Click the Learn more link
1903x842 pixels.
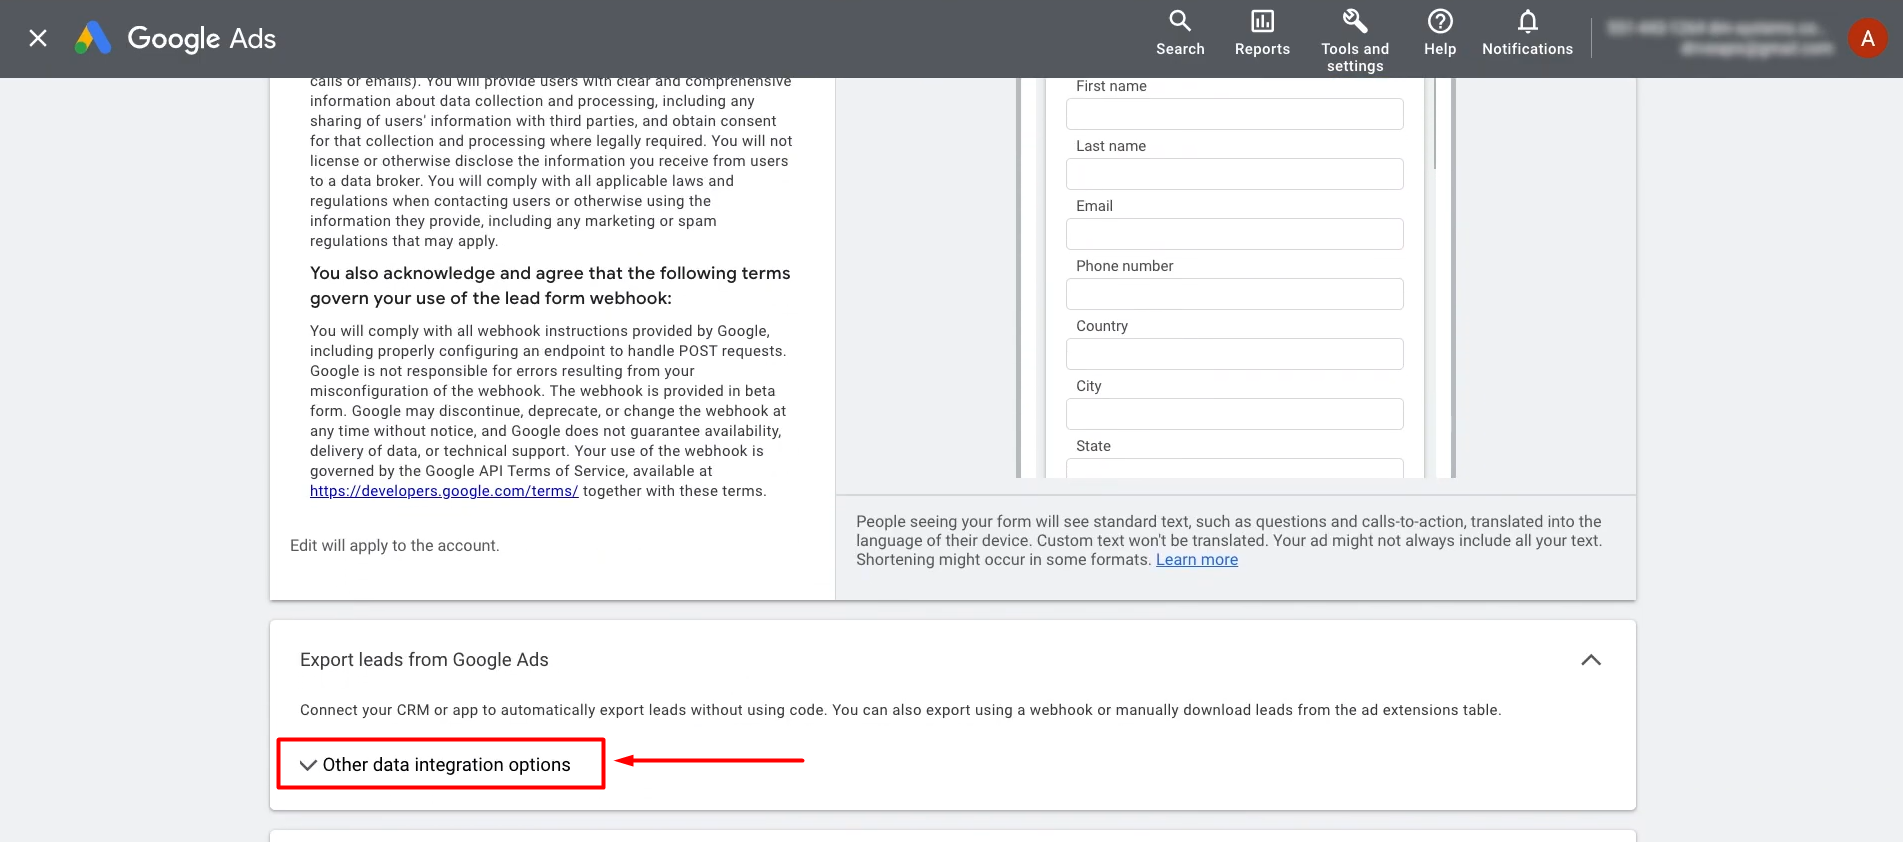pyautogui.click(x=1197, y=560)
